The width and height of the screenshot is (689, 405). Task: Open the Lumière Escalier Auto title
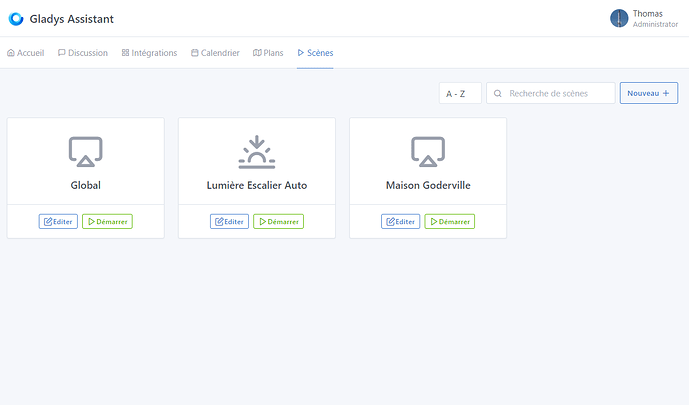tap(257, 185)
